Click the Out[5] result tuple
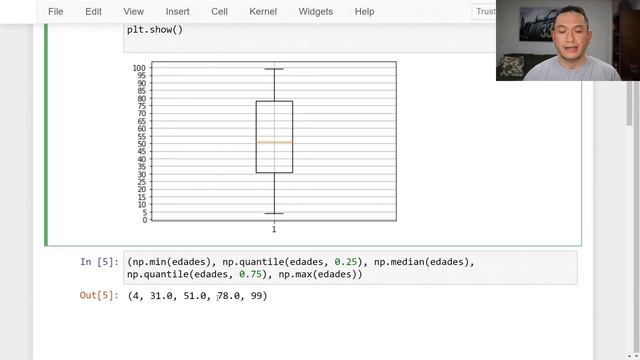The height and width of the screenshot is (360, 640). pyautogui.click(x=197, y=296)
